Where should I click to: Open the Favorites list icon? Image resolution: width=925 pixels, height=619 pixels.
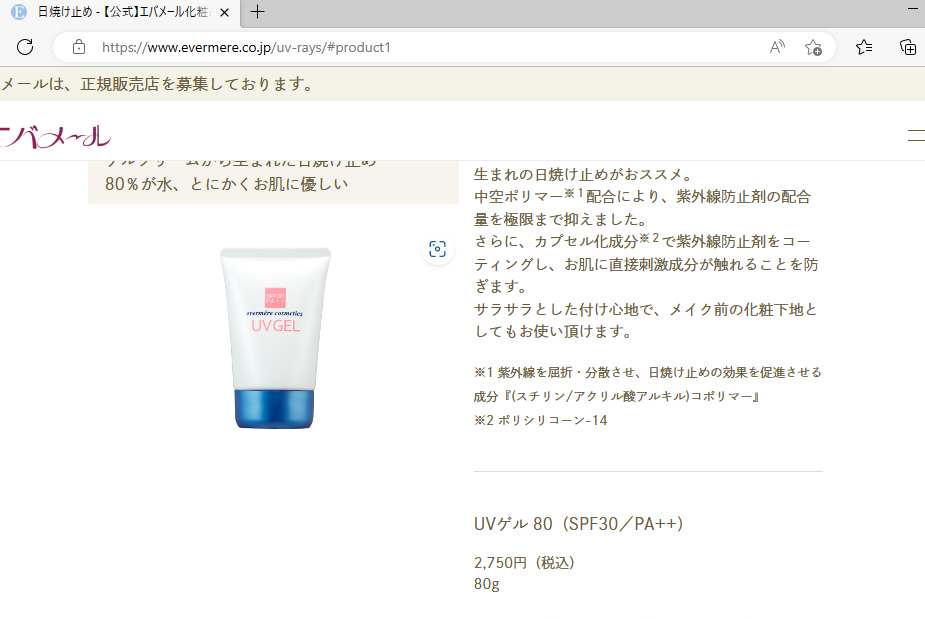pos(864,47)
